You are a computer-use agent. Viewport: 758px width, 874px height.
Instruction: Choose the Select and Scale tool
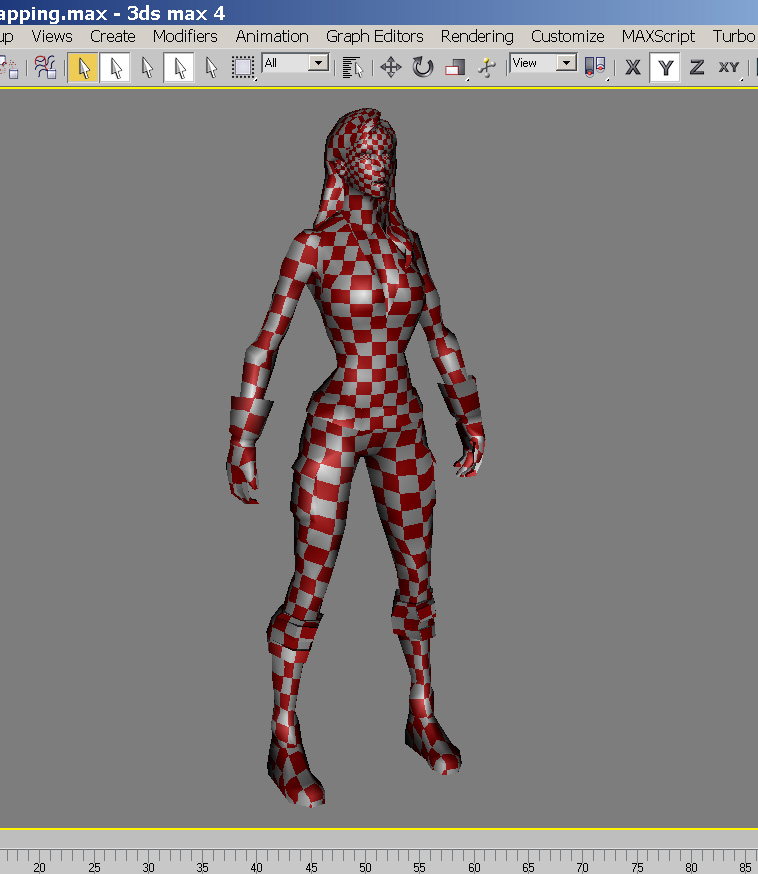point(455,68)
